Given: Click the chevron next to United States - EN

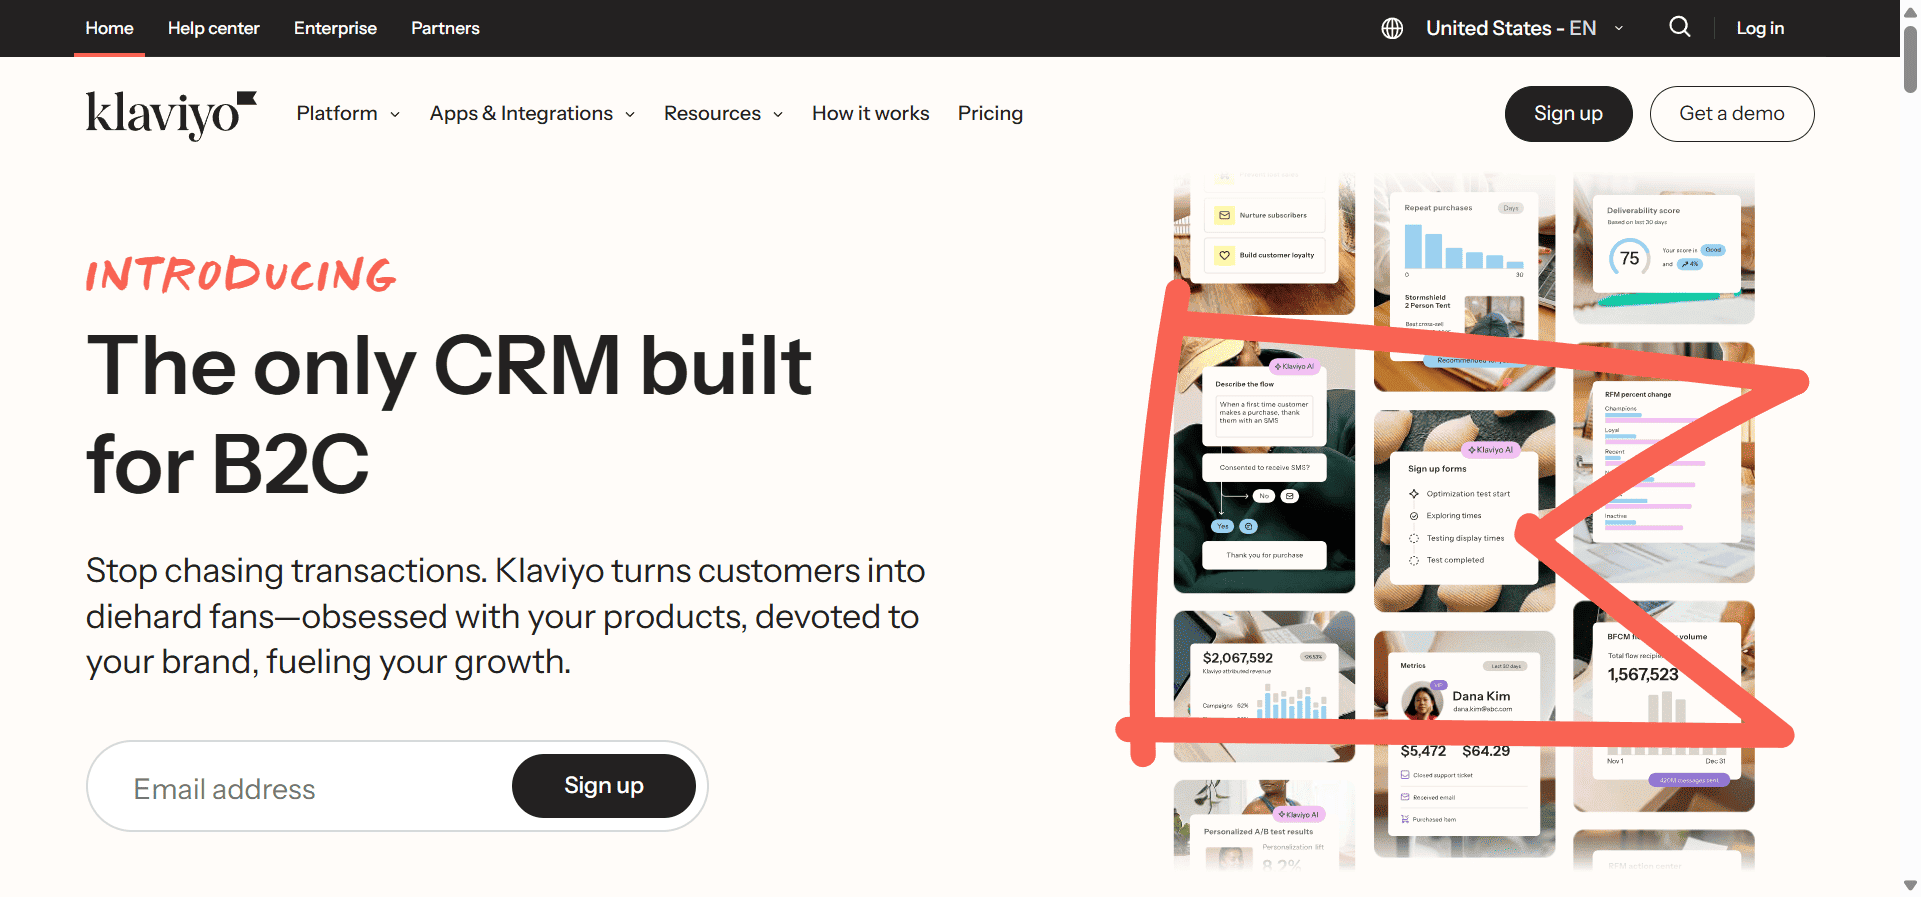Looking at the screenshot, I should pos(1619,28).
